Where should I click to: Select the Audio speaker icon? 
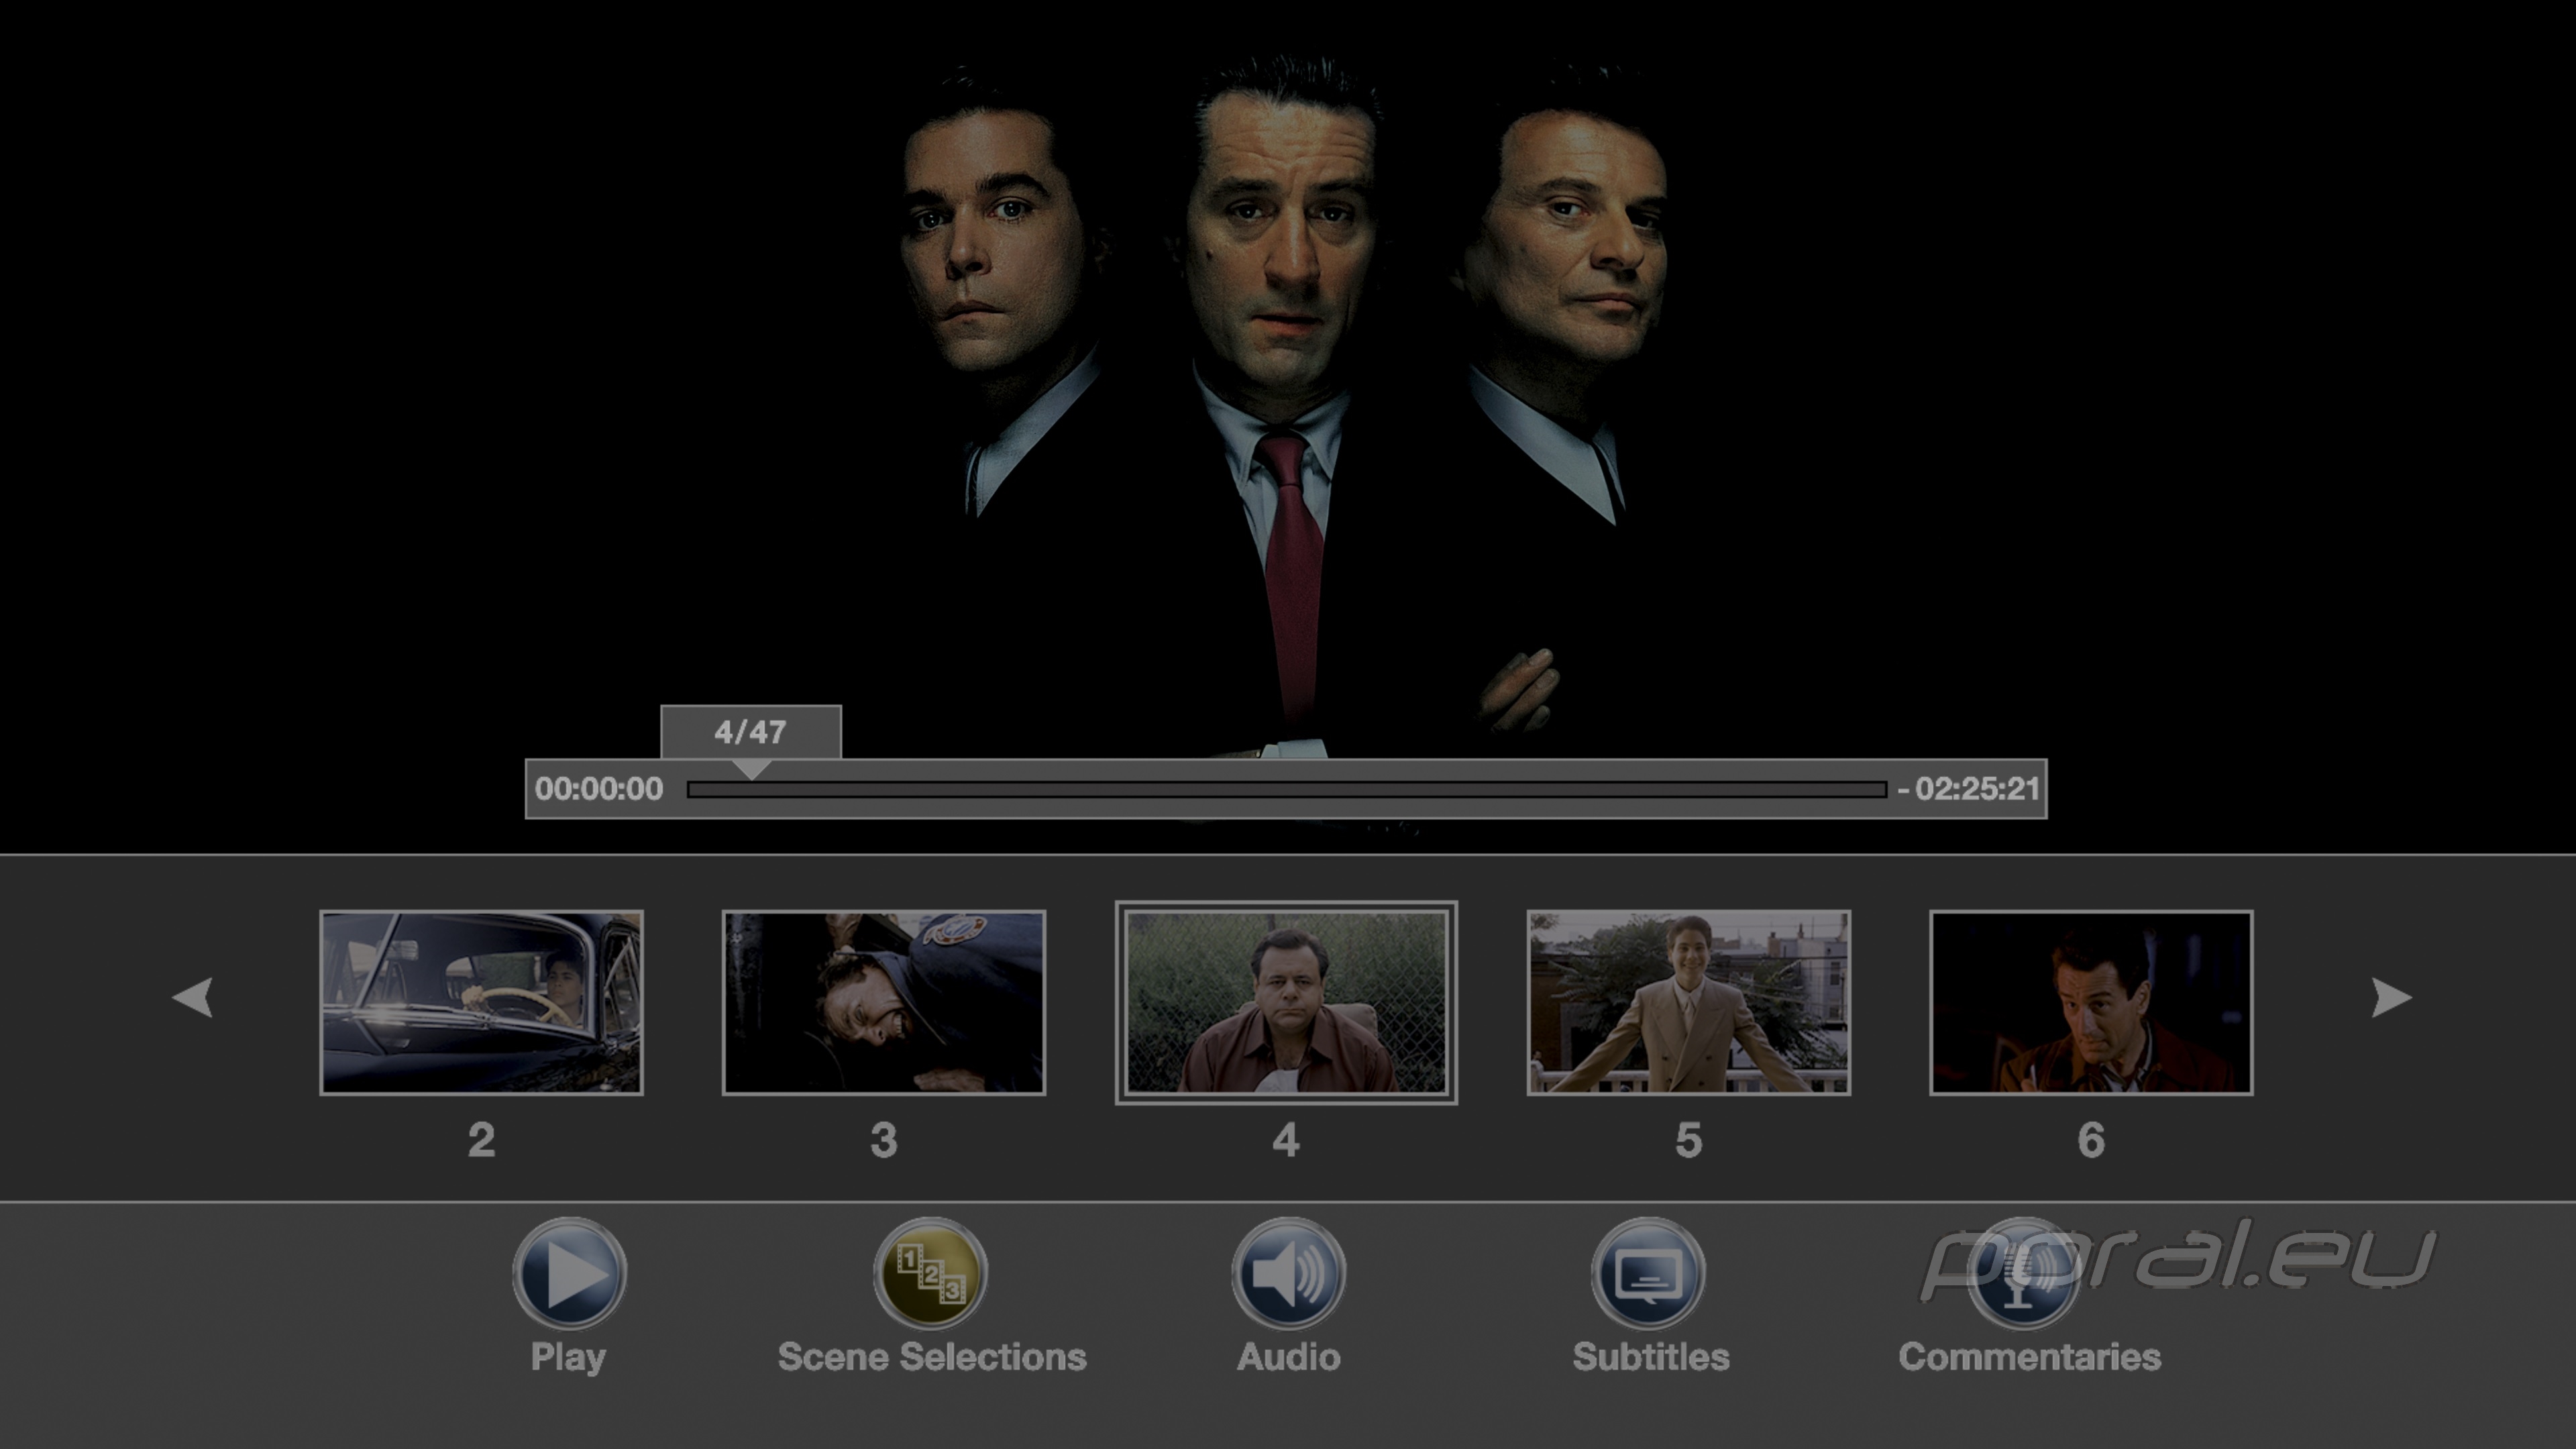tap(1288, 1273)
